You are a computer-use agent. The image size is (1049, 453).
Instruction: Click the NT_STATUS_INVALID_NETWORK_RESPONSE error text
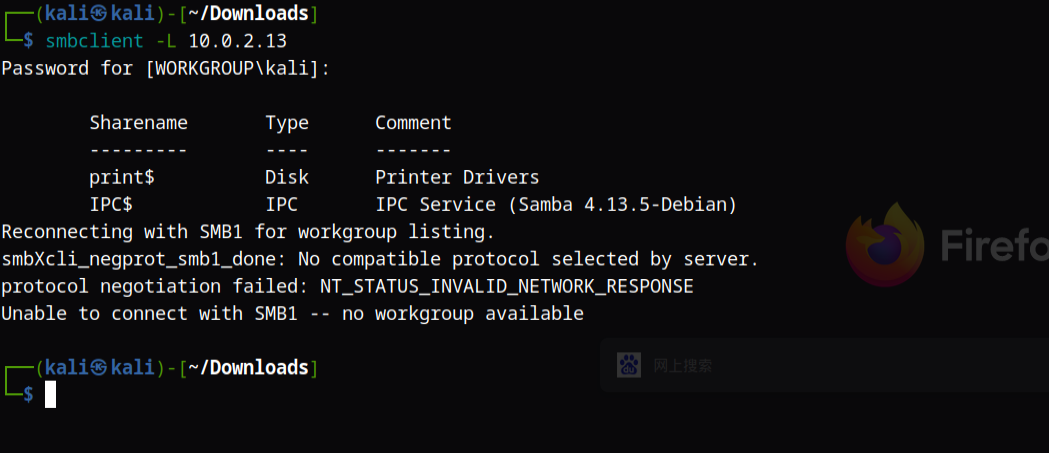[x=506, y=286]
